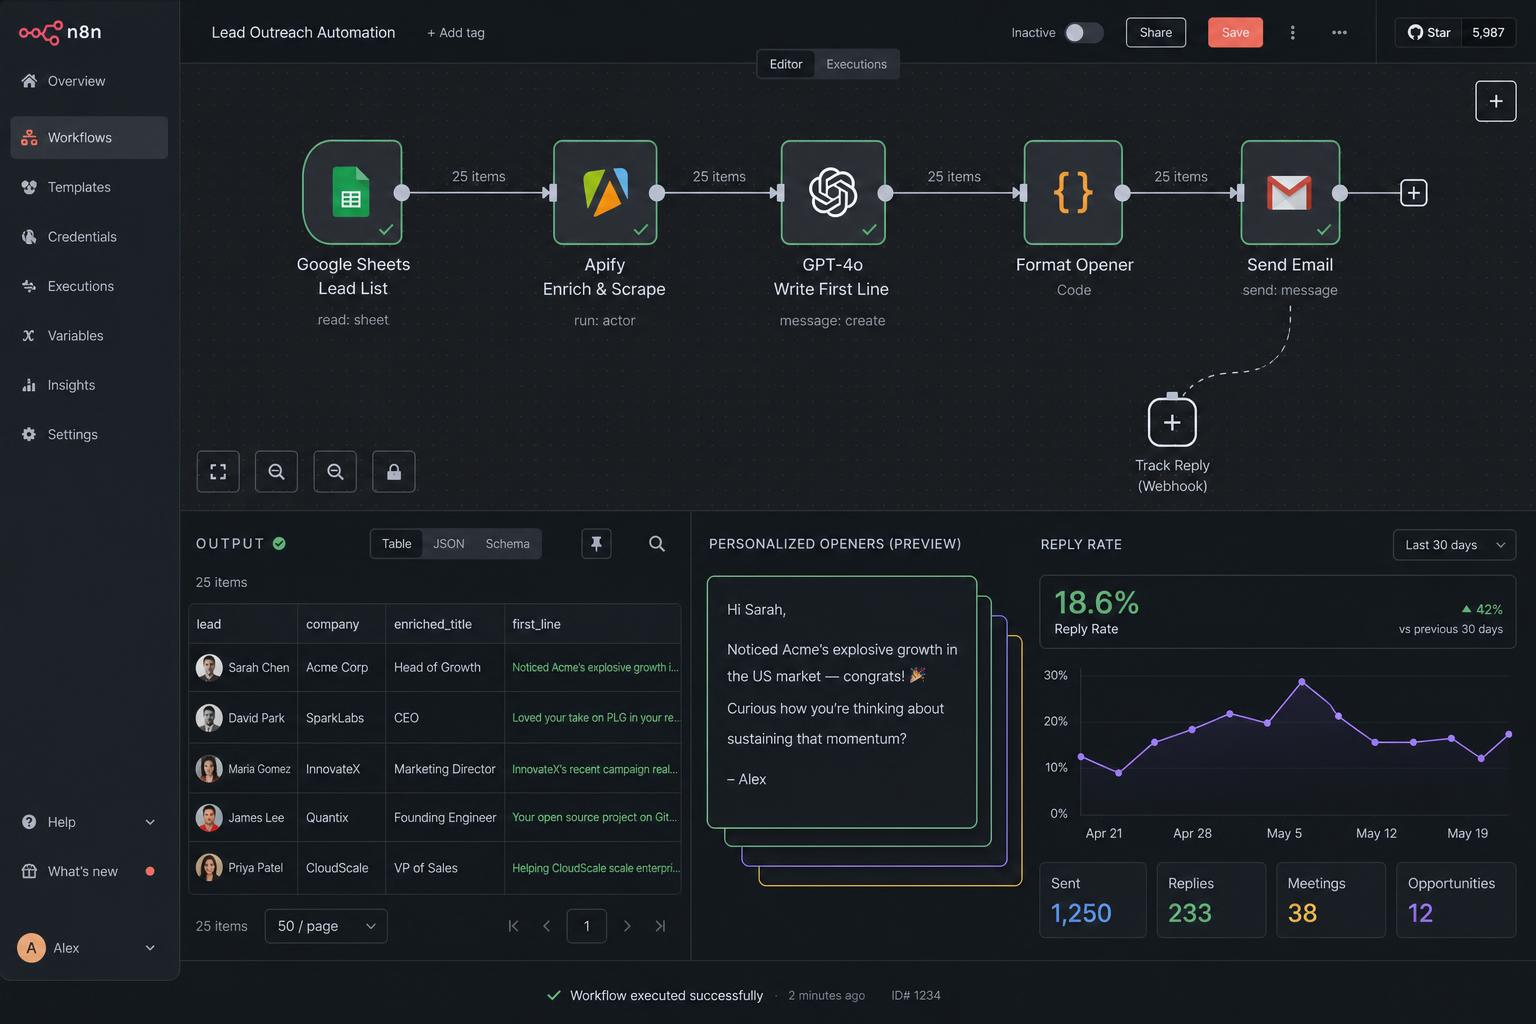Screen dimensions: 1536x1024
Task: Open Variables in the sidebar
Action: click(89, 336)
